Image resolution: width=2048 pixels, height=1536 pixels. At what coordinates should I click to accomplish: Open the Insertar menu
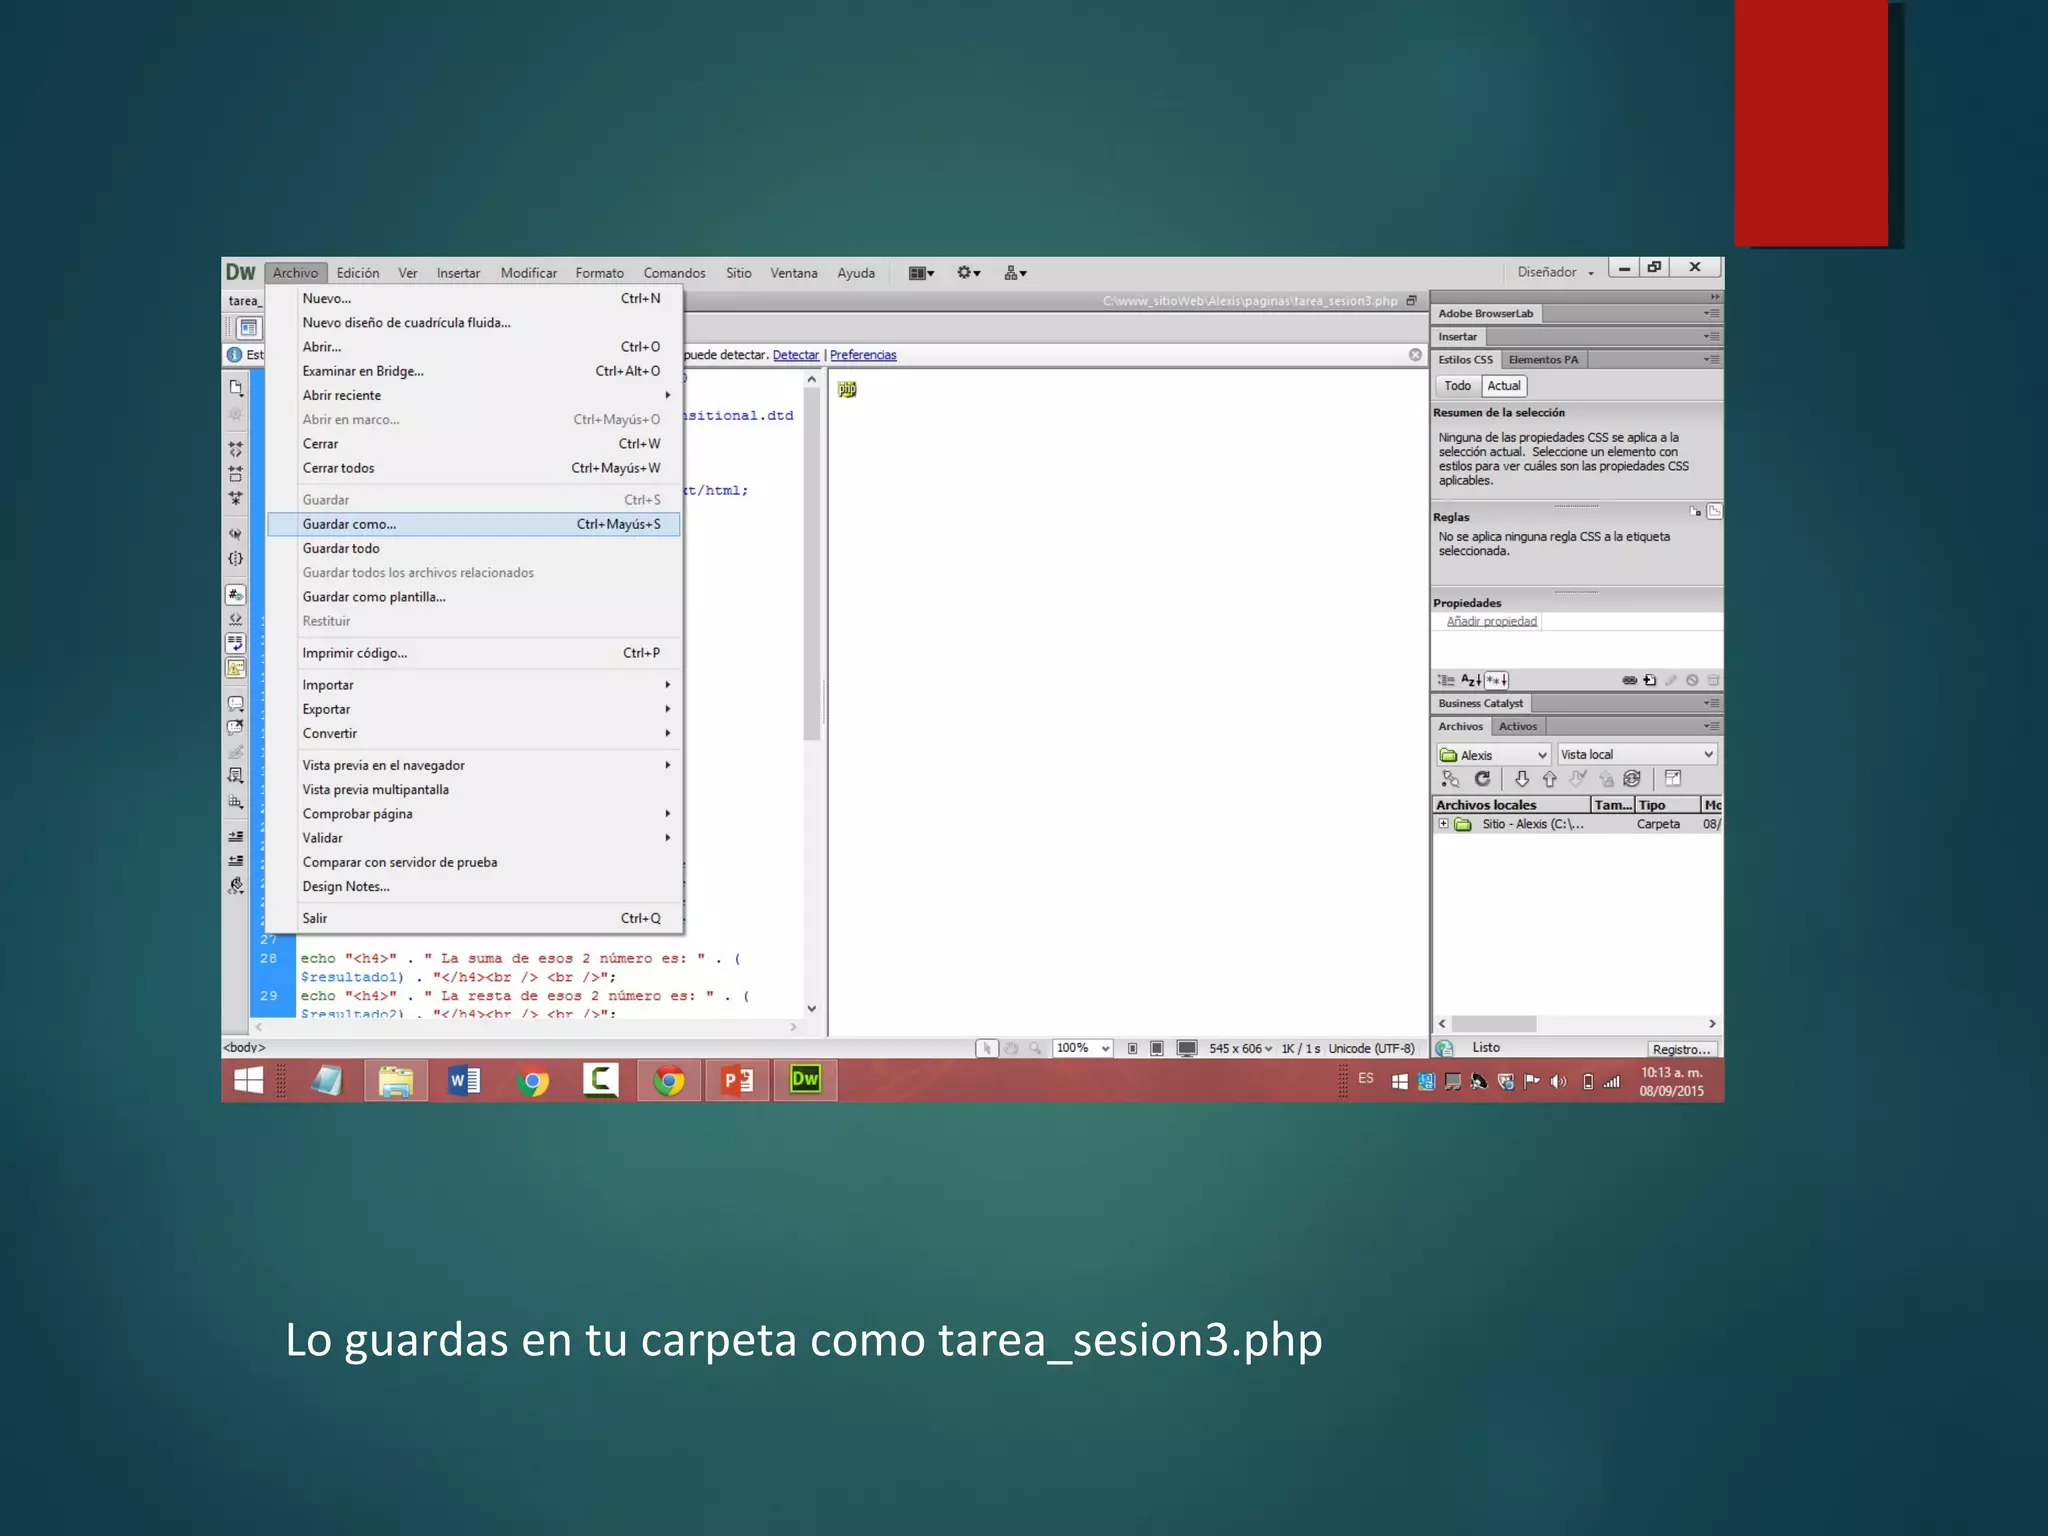point(458,273)
